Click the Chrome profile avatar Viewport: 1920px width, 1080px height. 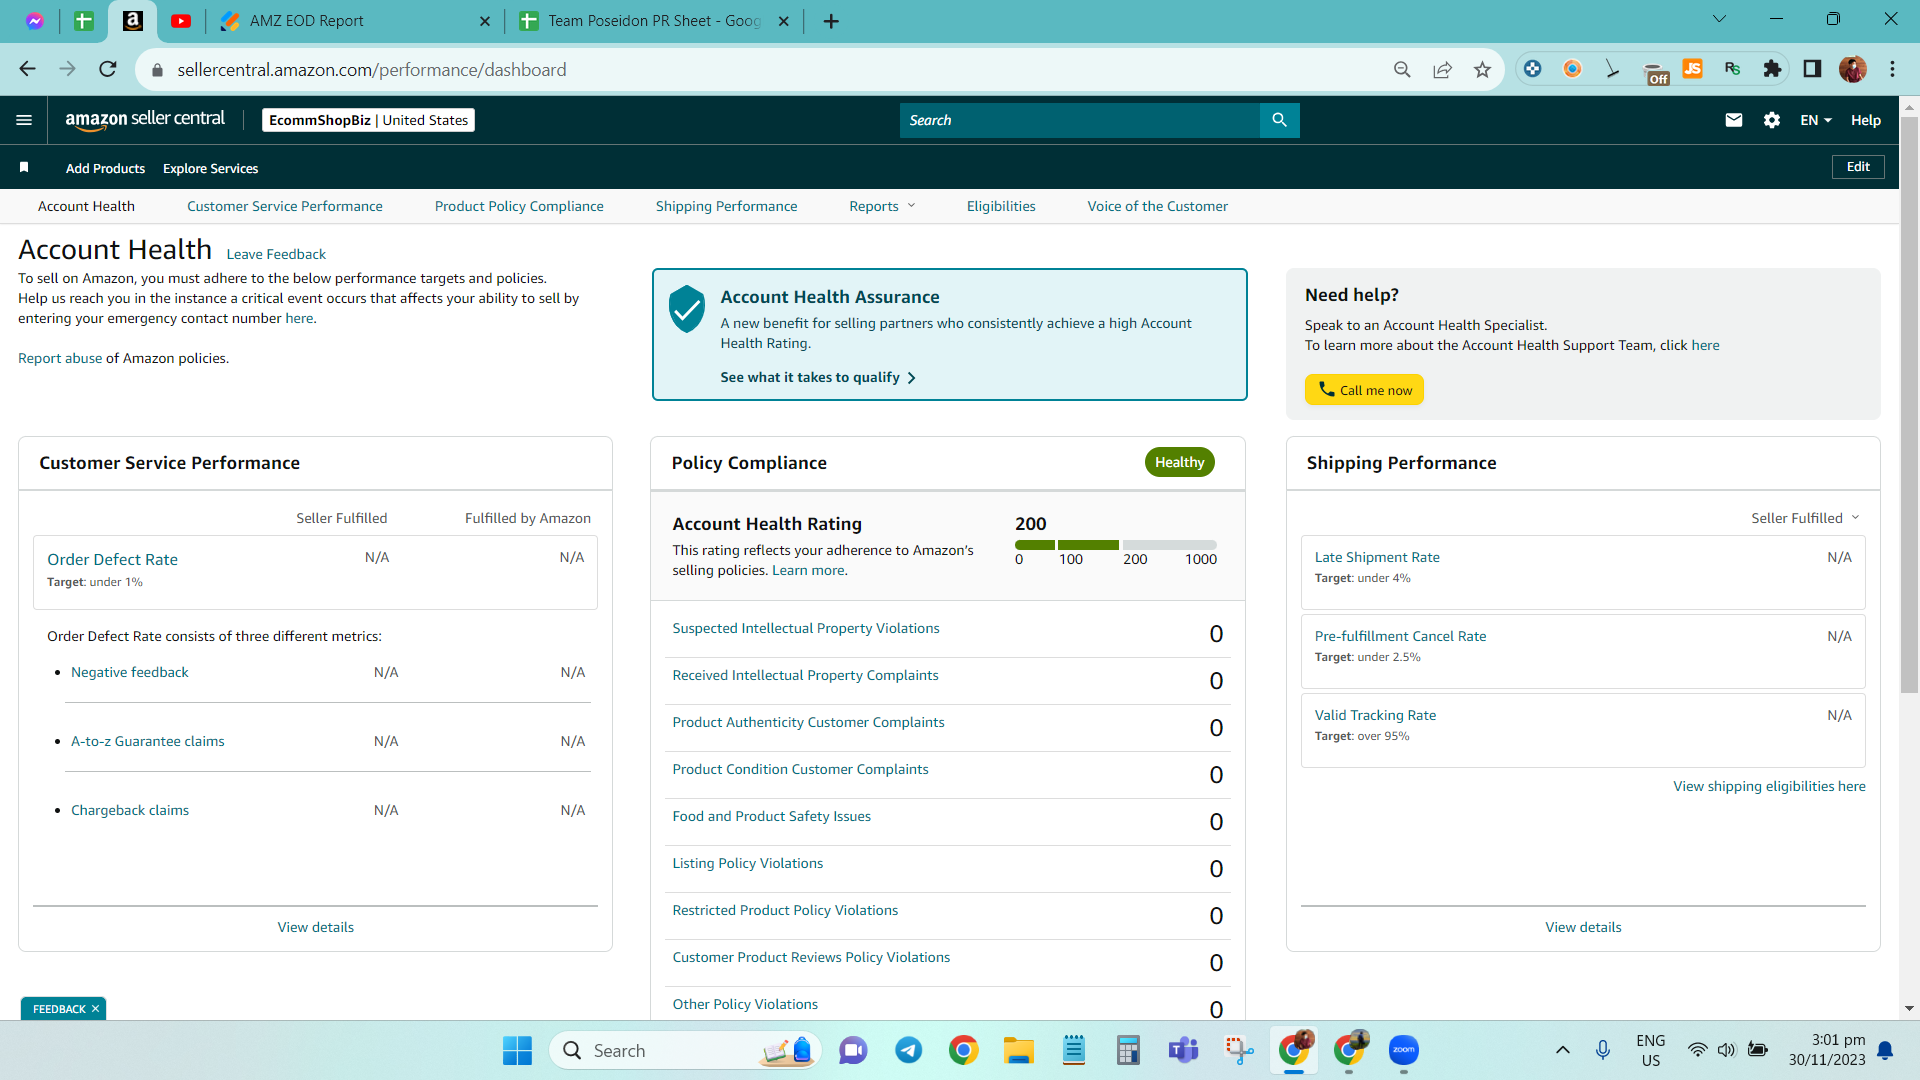[1852, 69]
